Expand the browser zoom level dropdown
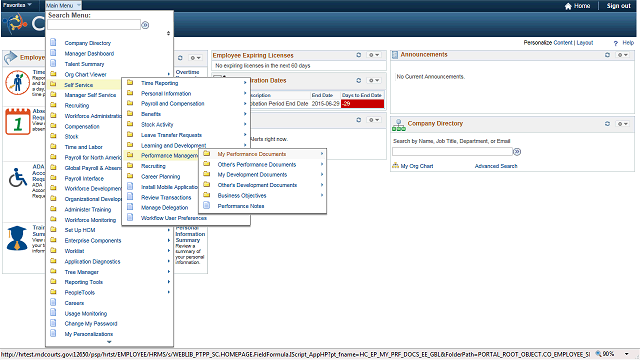Image resolution: width=640 pixels, height=360 pixels. (x=627, y=354)
